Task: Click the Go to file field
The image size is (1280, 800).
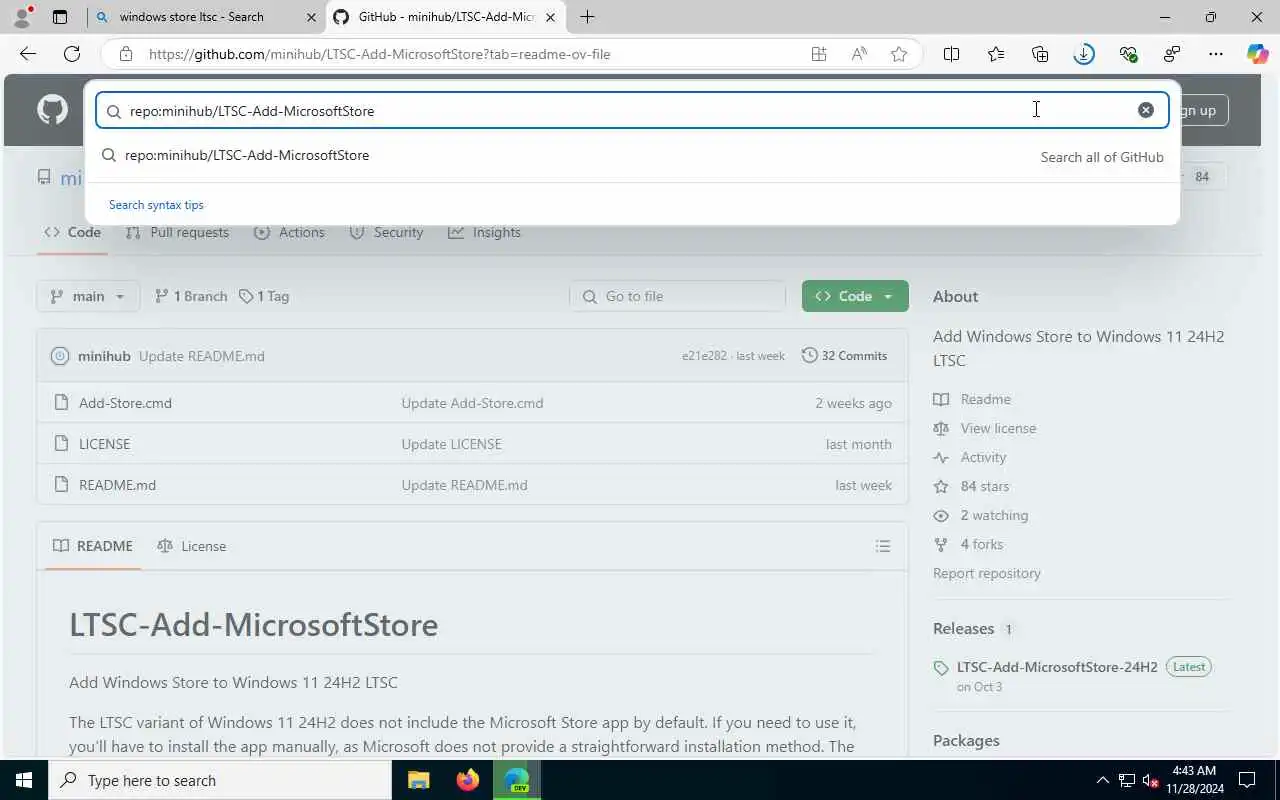Action: tap(678, 296)
